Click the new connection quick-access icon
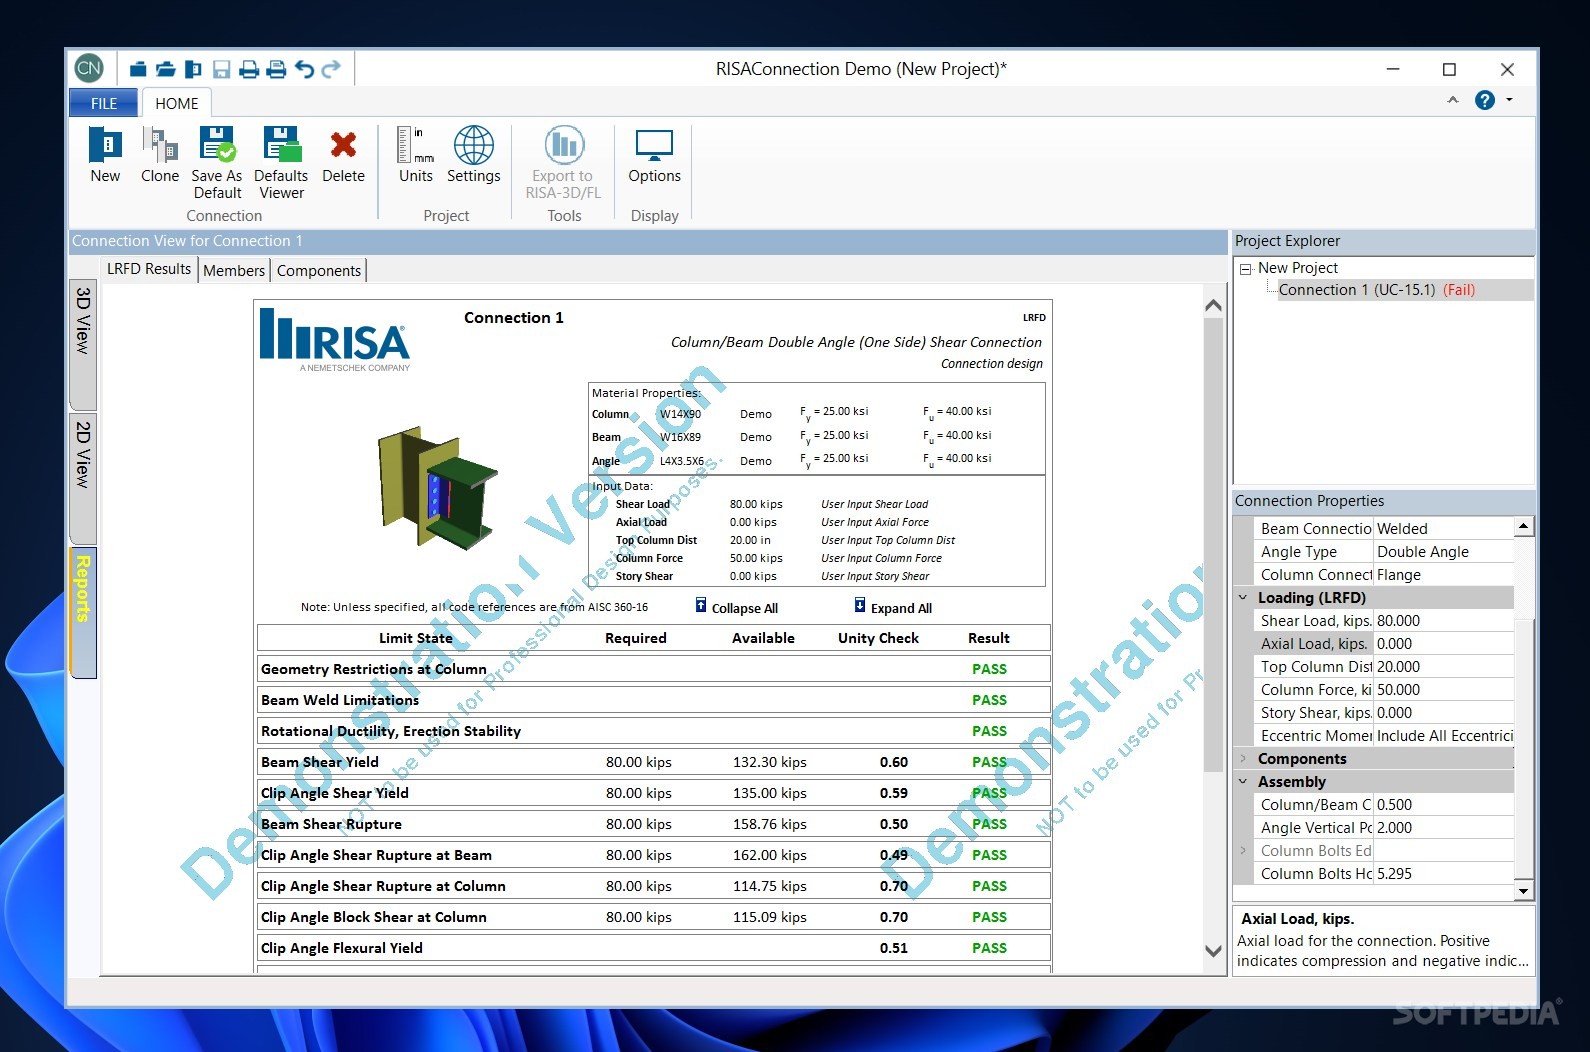The height and width of the screenshot is (1052, 1590). pyautogui.click(x=193, y=69)
